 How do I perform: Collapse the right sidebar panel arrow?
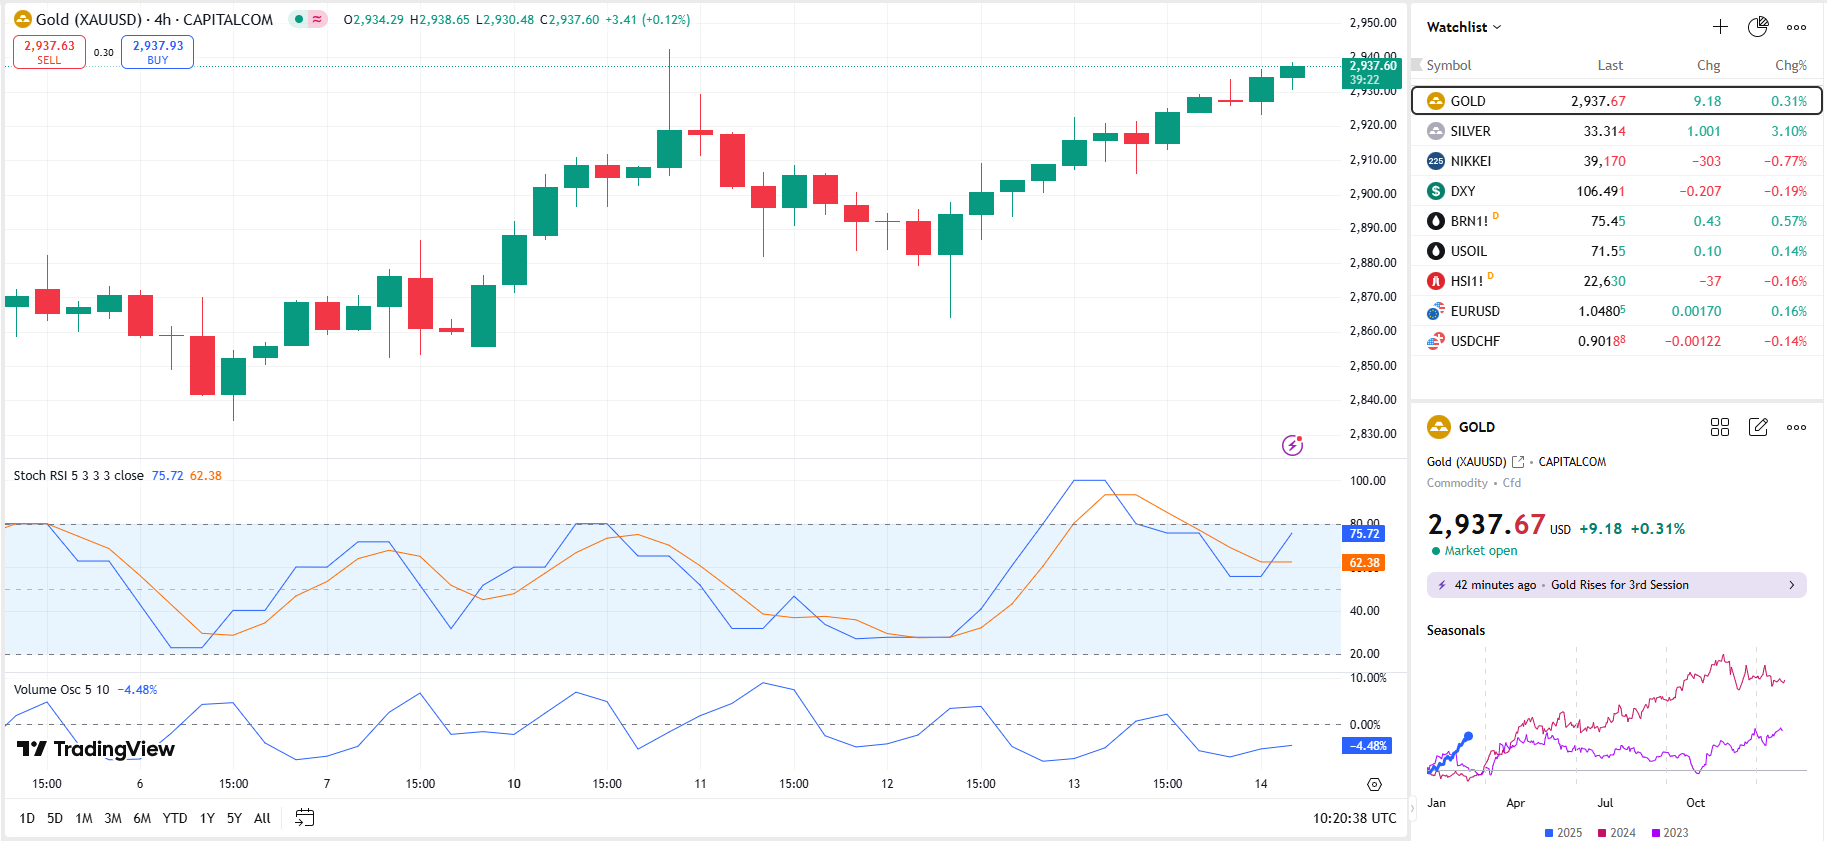1413,806
